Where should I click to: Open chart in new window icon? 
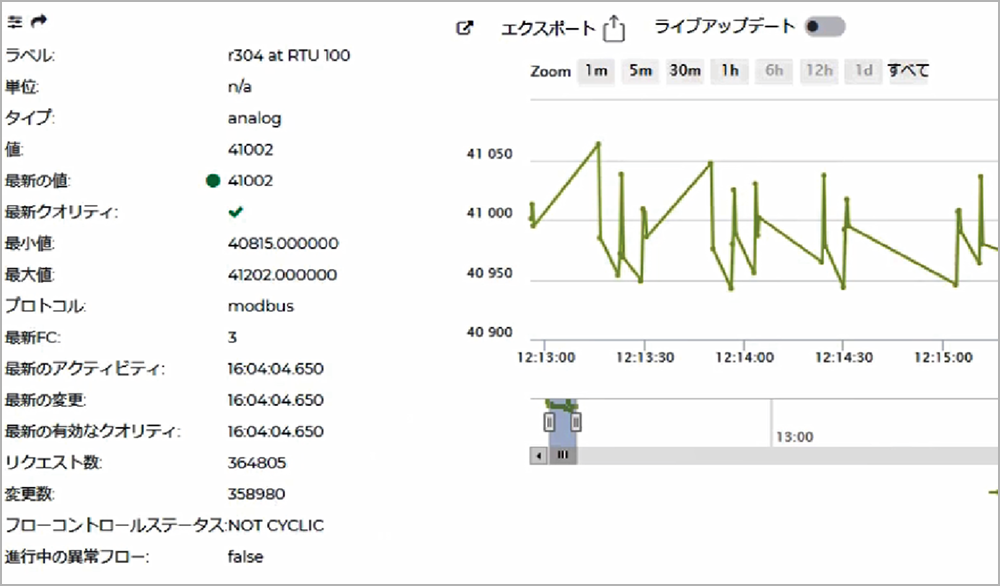[464, 29]
